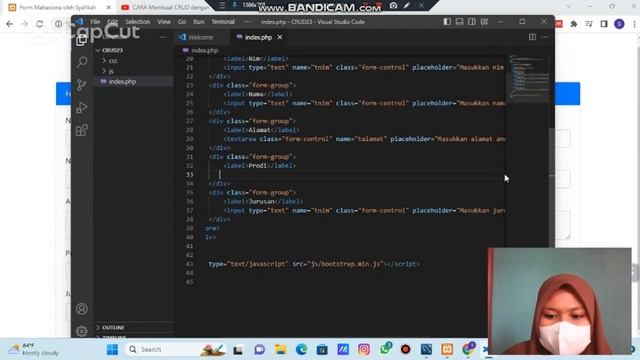This screenshot has width=640, height=360.
Task: Open Instagram from the taskbar
Action: pyautogui.click(x=364, y=349)
